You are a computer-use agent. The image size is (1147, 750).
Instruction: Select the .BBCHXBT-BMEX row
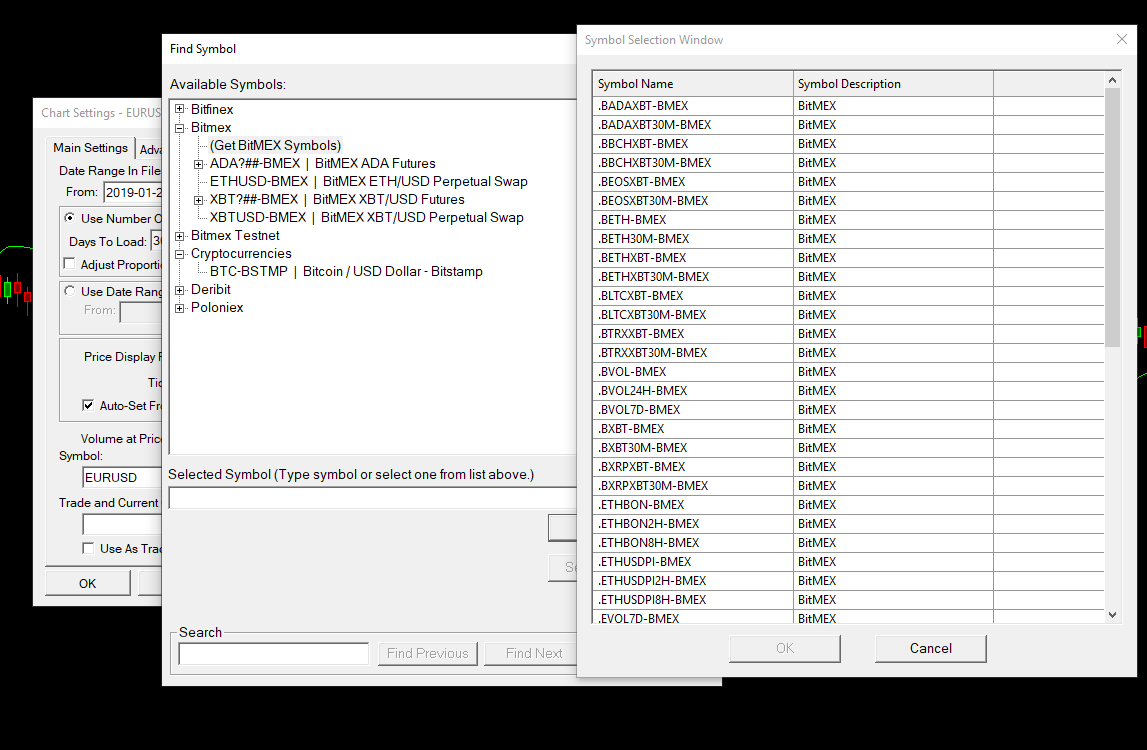pyautogui.click(x=849, y=144)
